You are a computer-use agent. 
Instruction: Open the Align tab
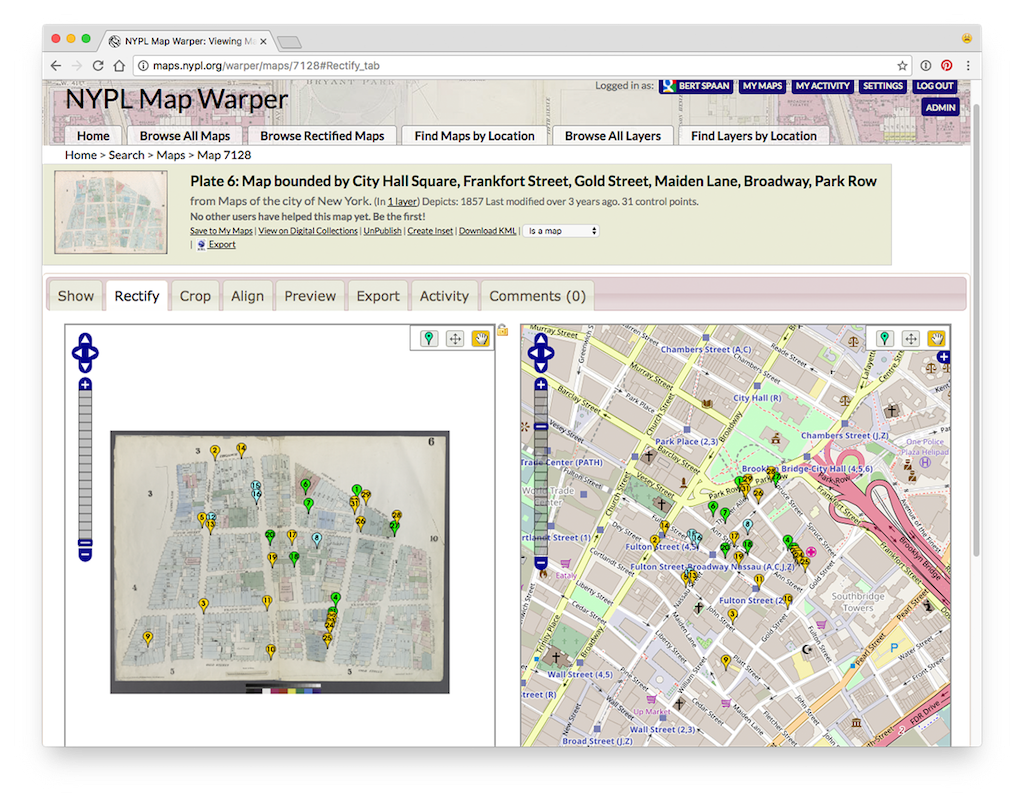click(x=248, y=296)
